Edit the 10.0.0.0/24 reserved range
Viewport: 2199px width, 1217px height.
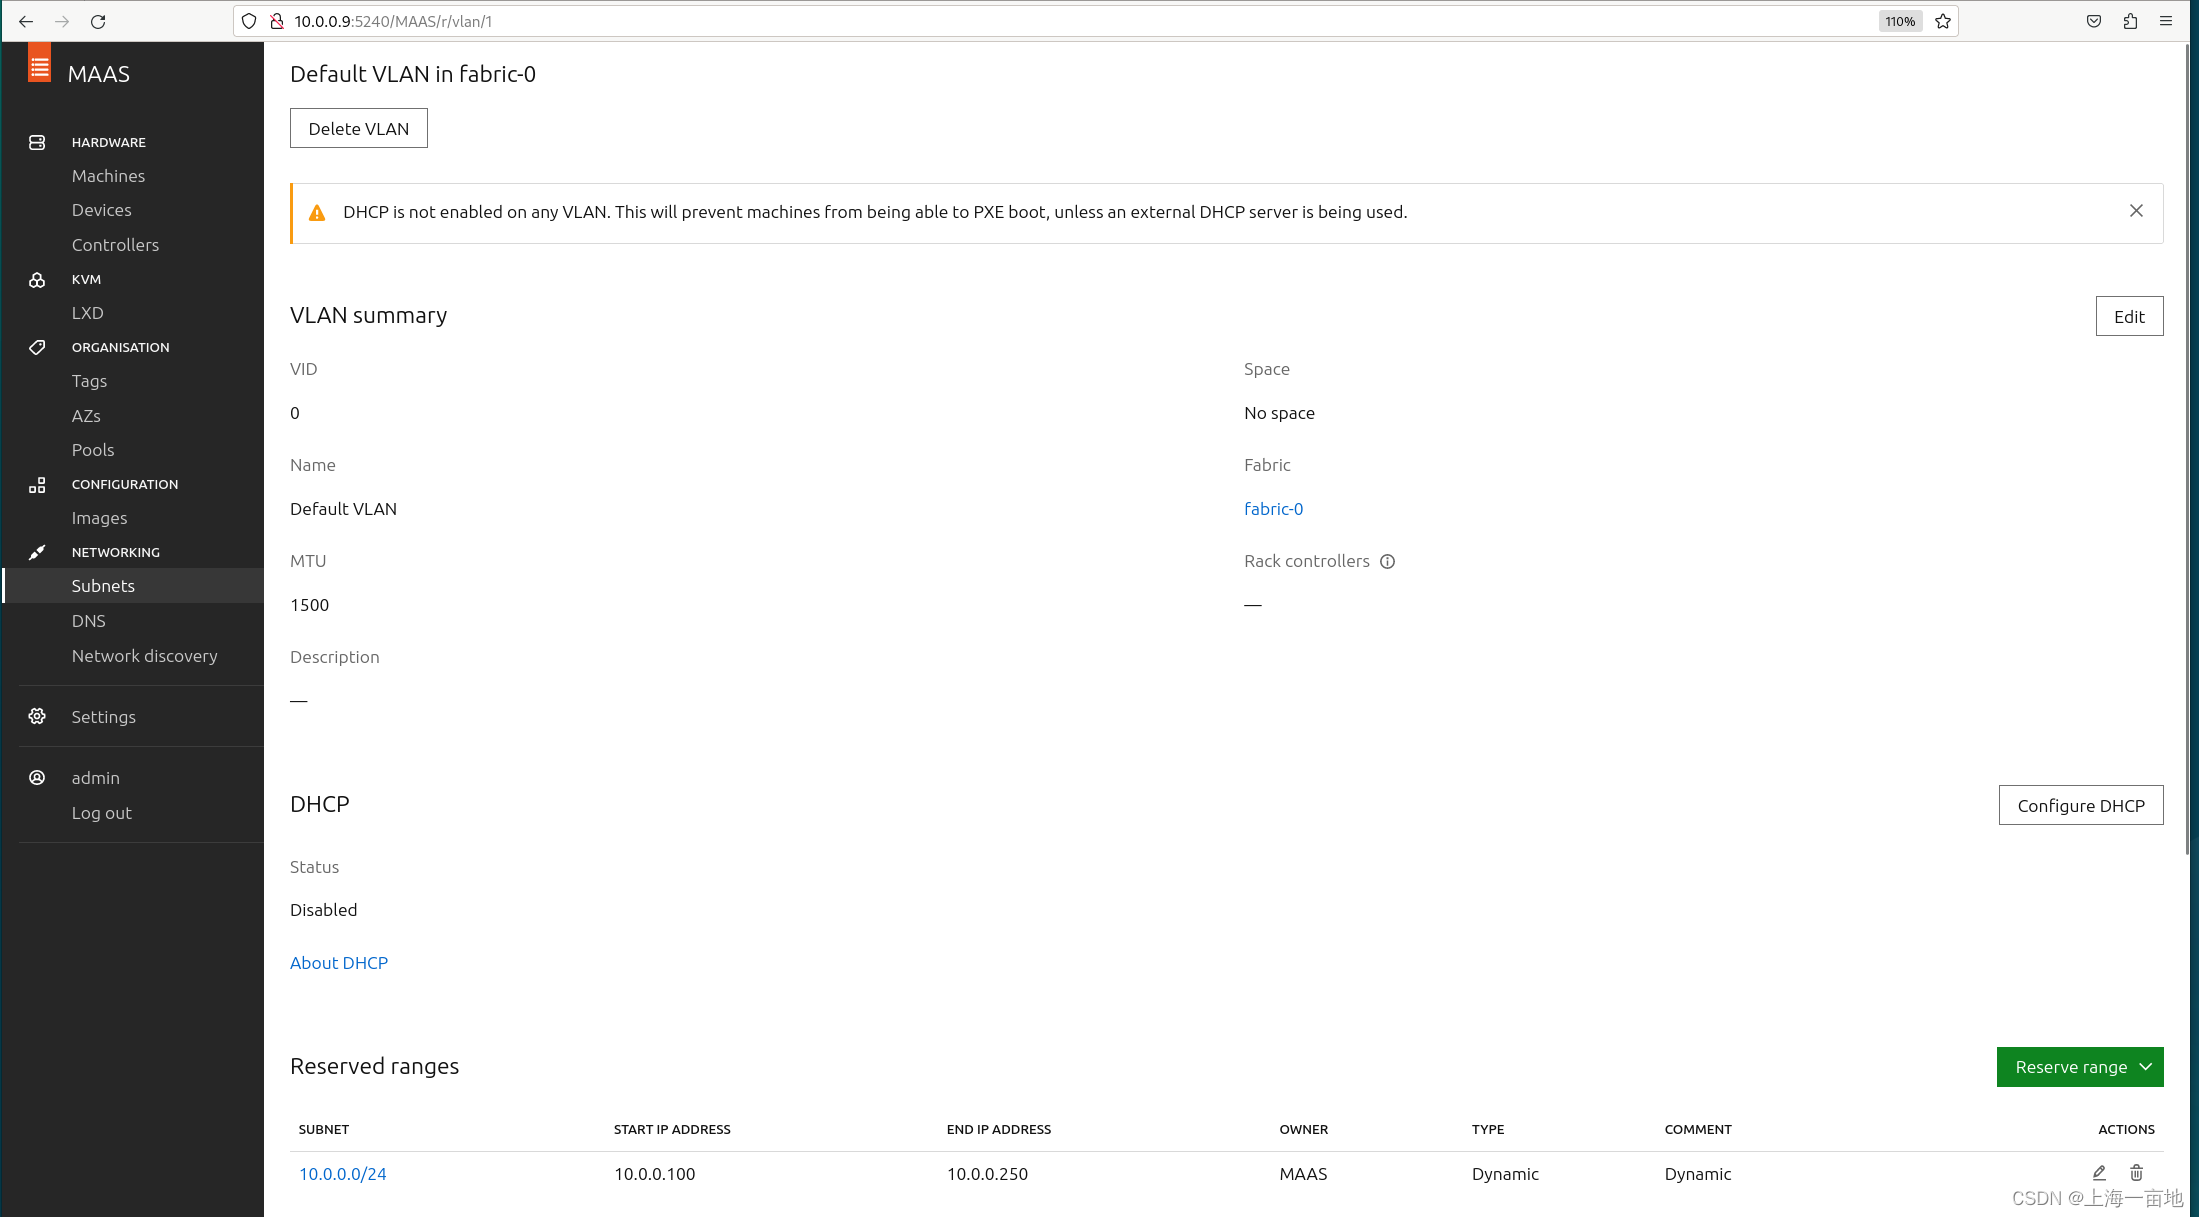[2099, 1172]
